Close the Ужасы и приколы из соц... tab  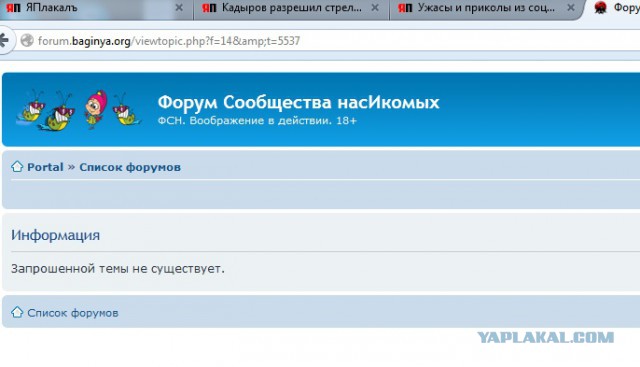571,8
